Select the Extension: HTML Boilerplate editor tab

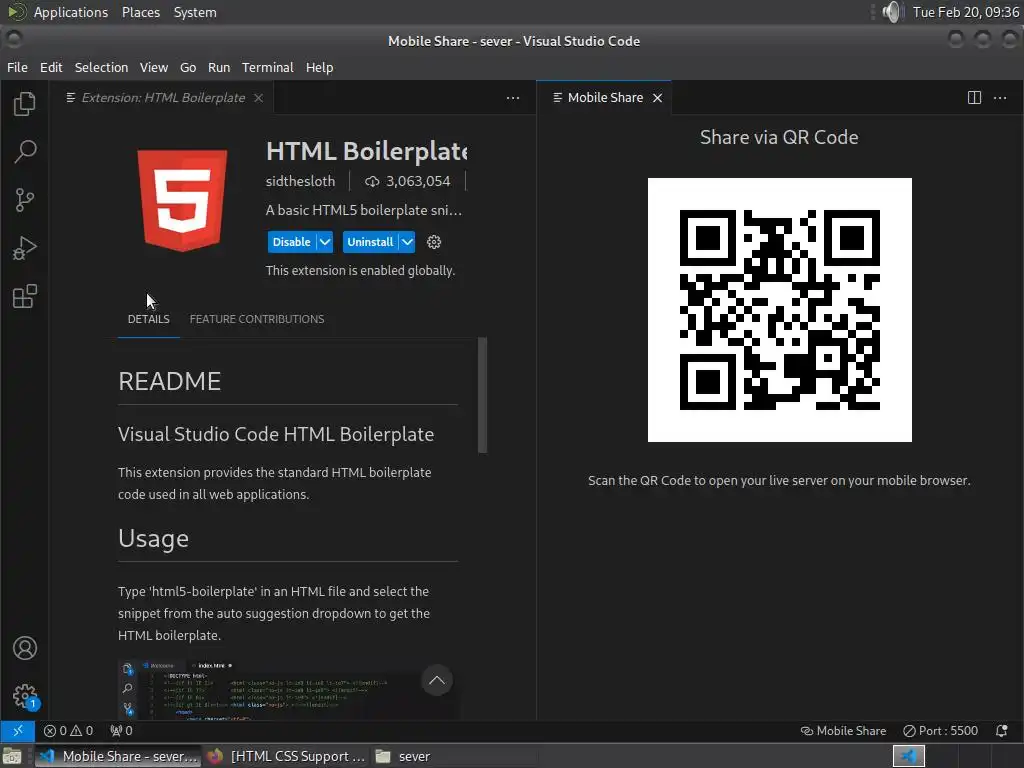point(163,97)
